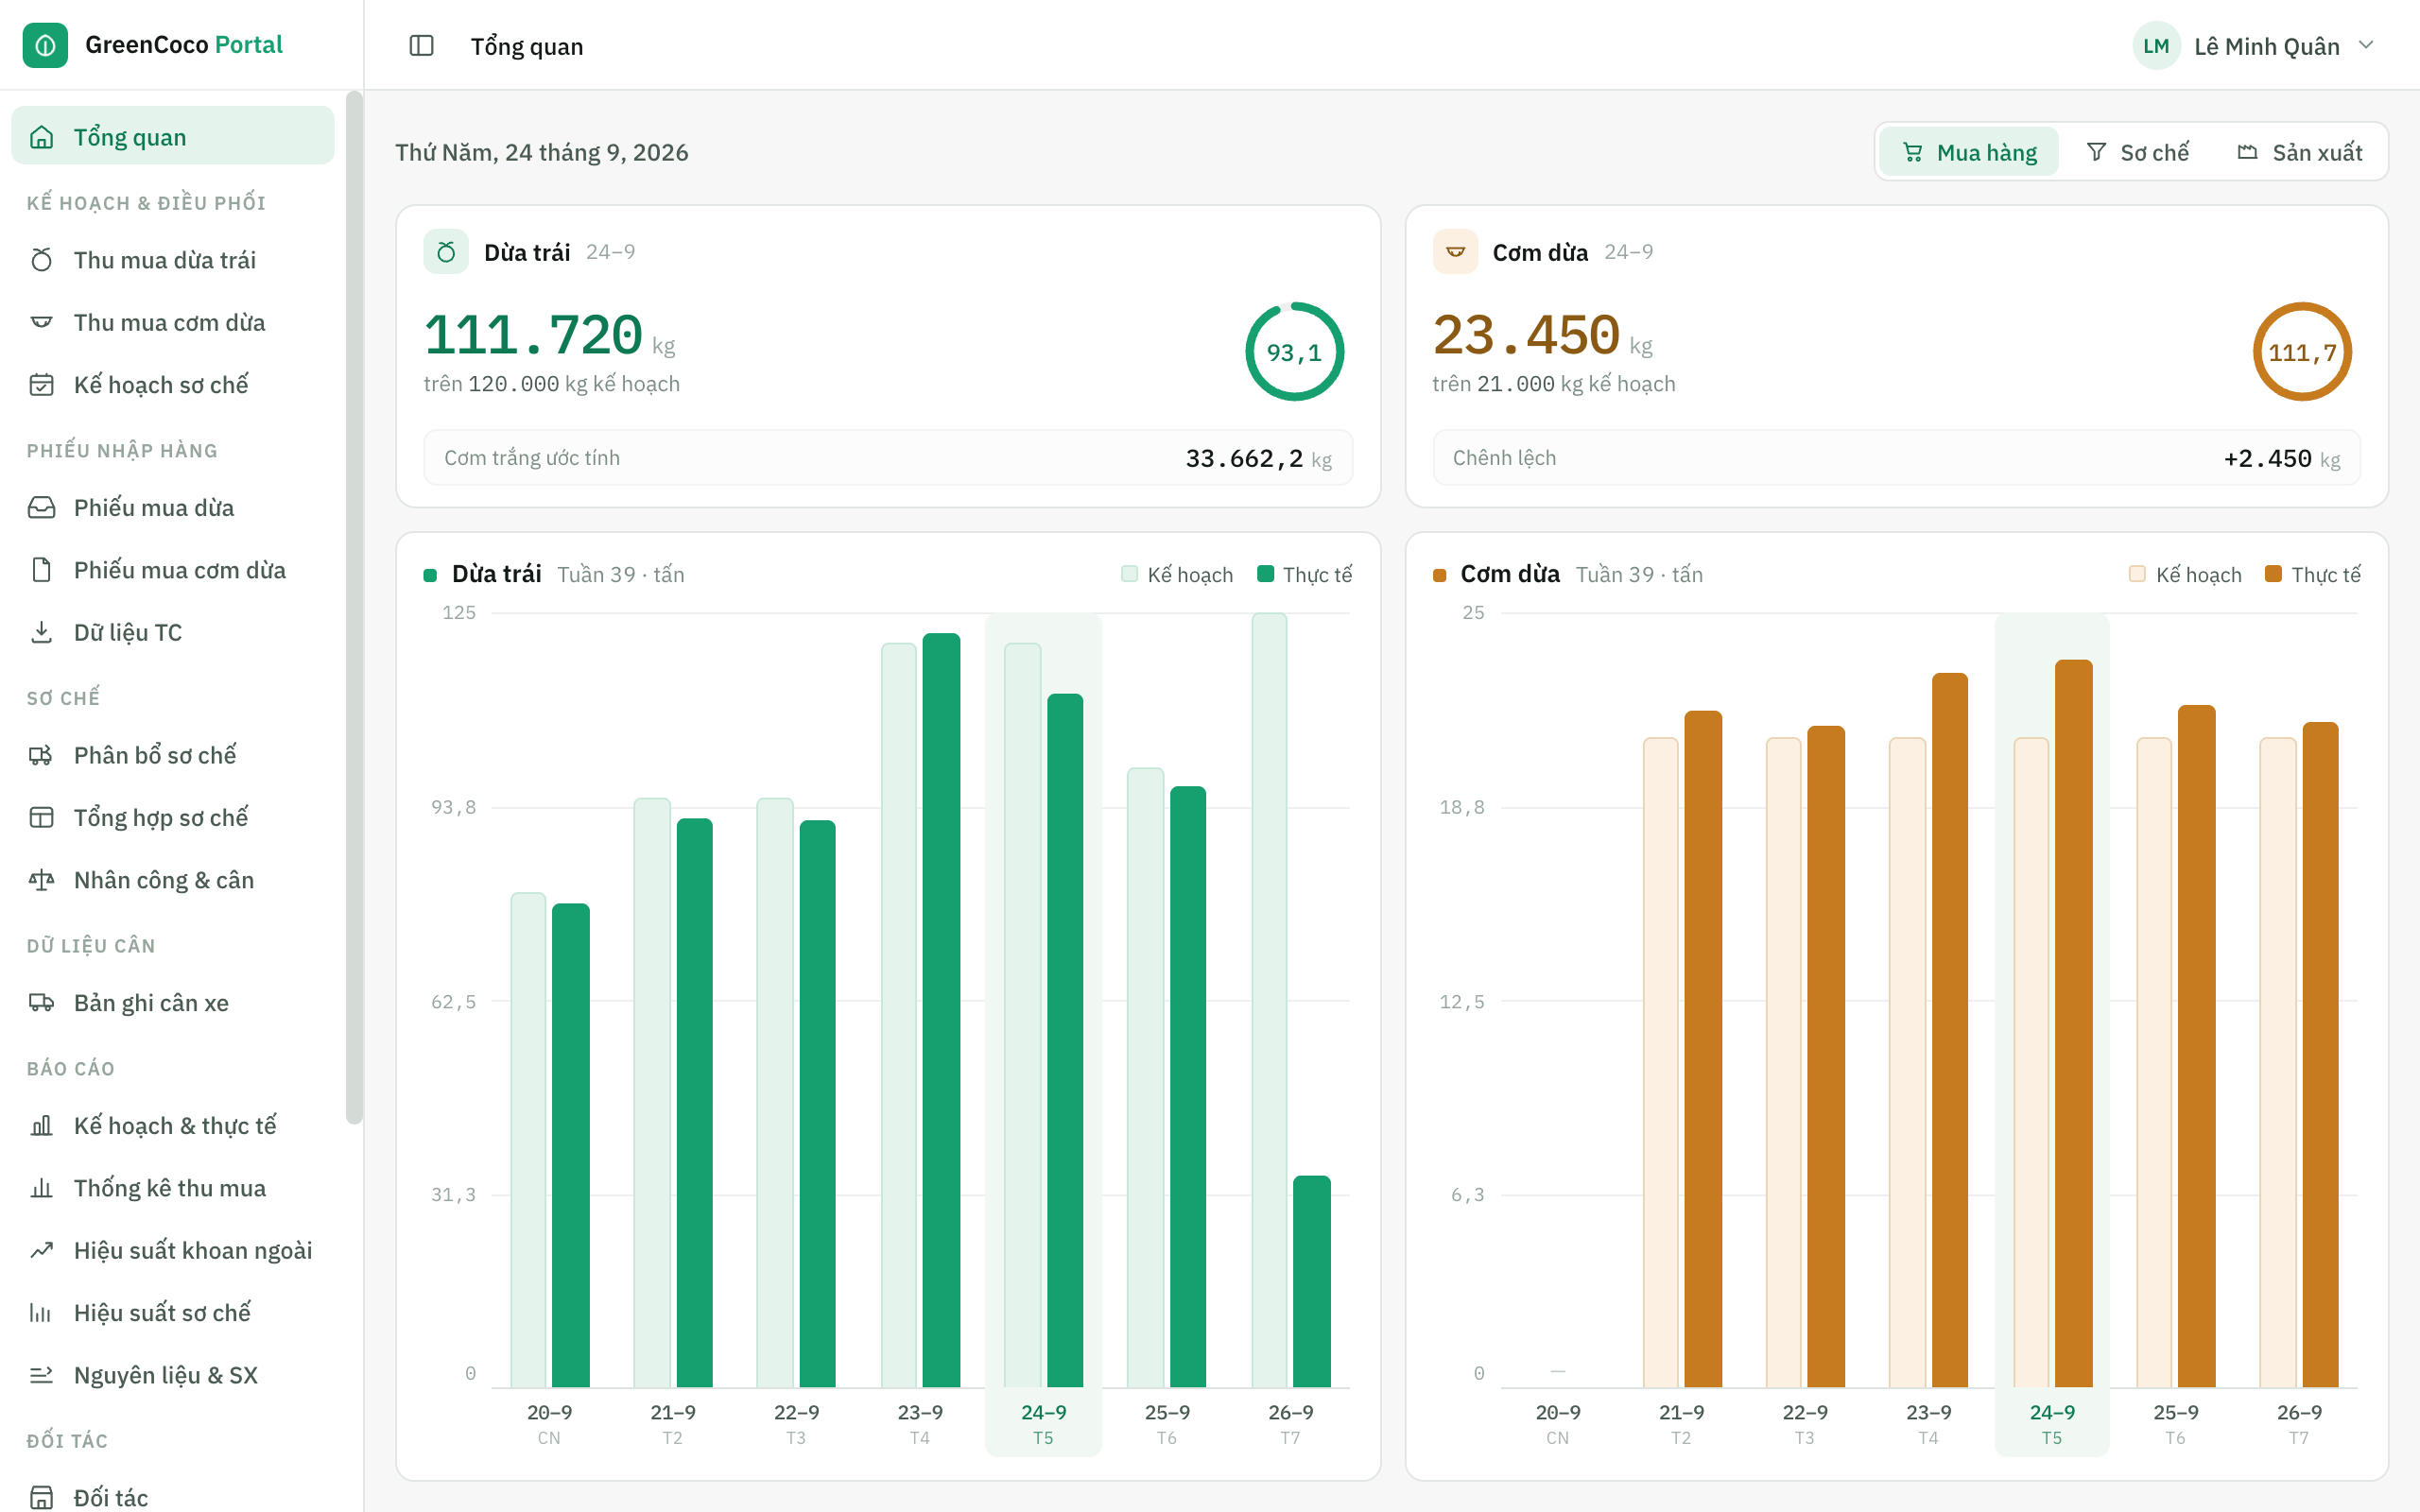Click the 111.720 kg value
The width and height of the screenshot is (2420, 1512).
click(549, 335)
